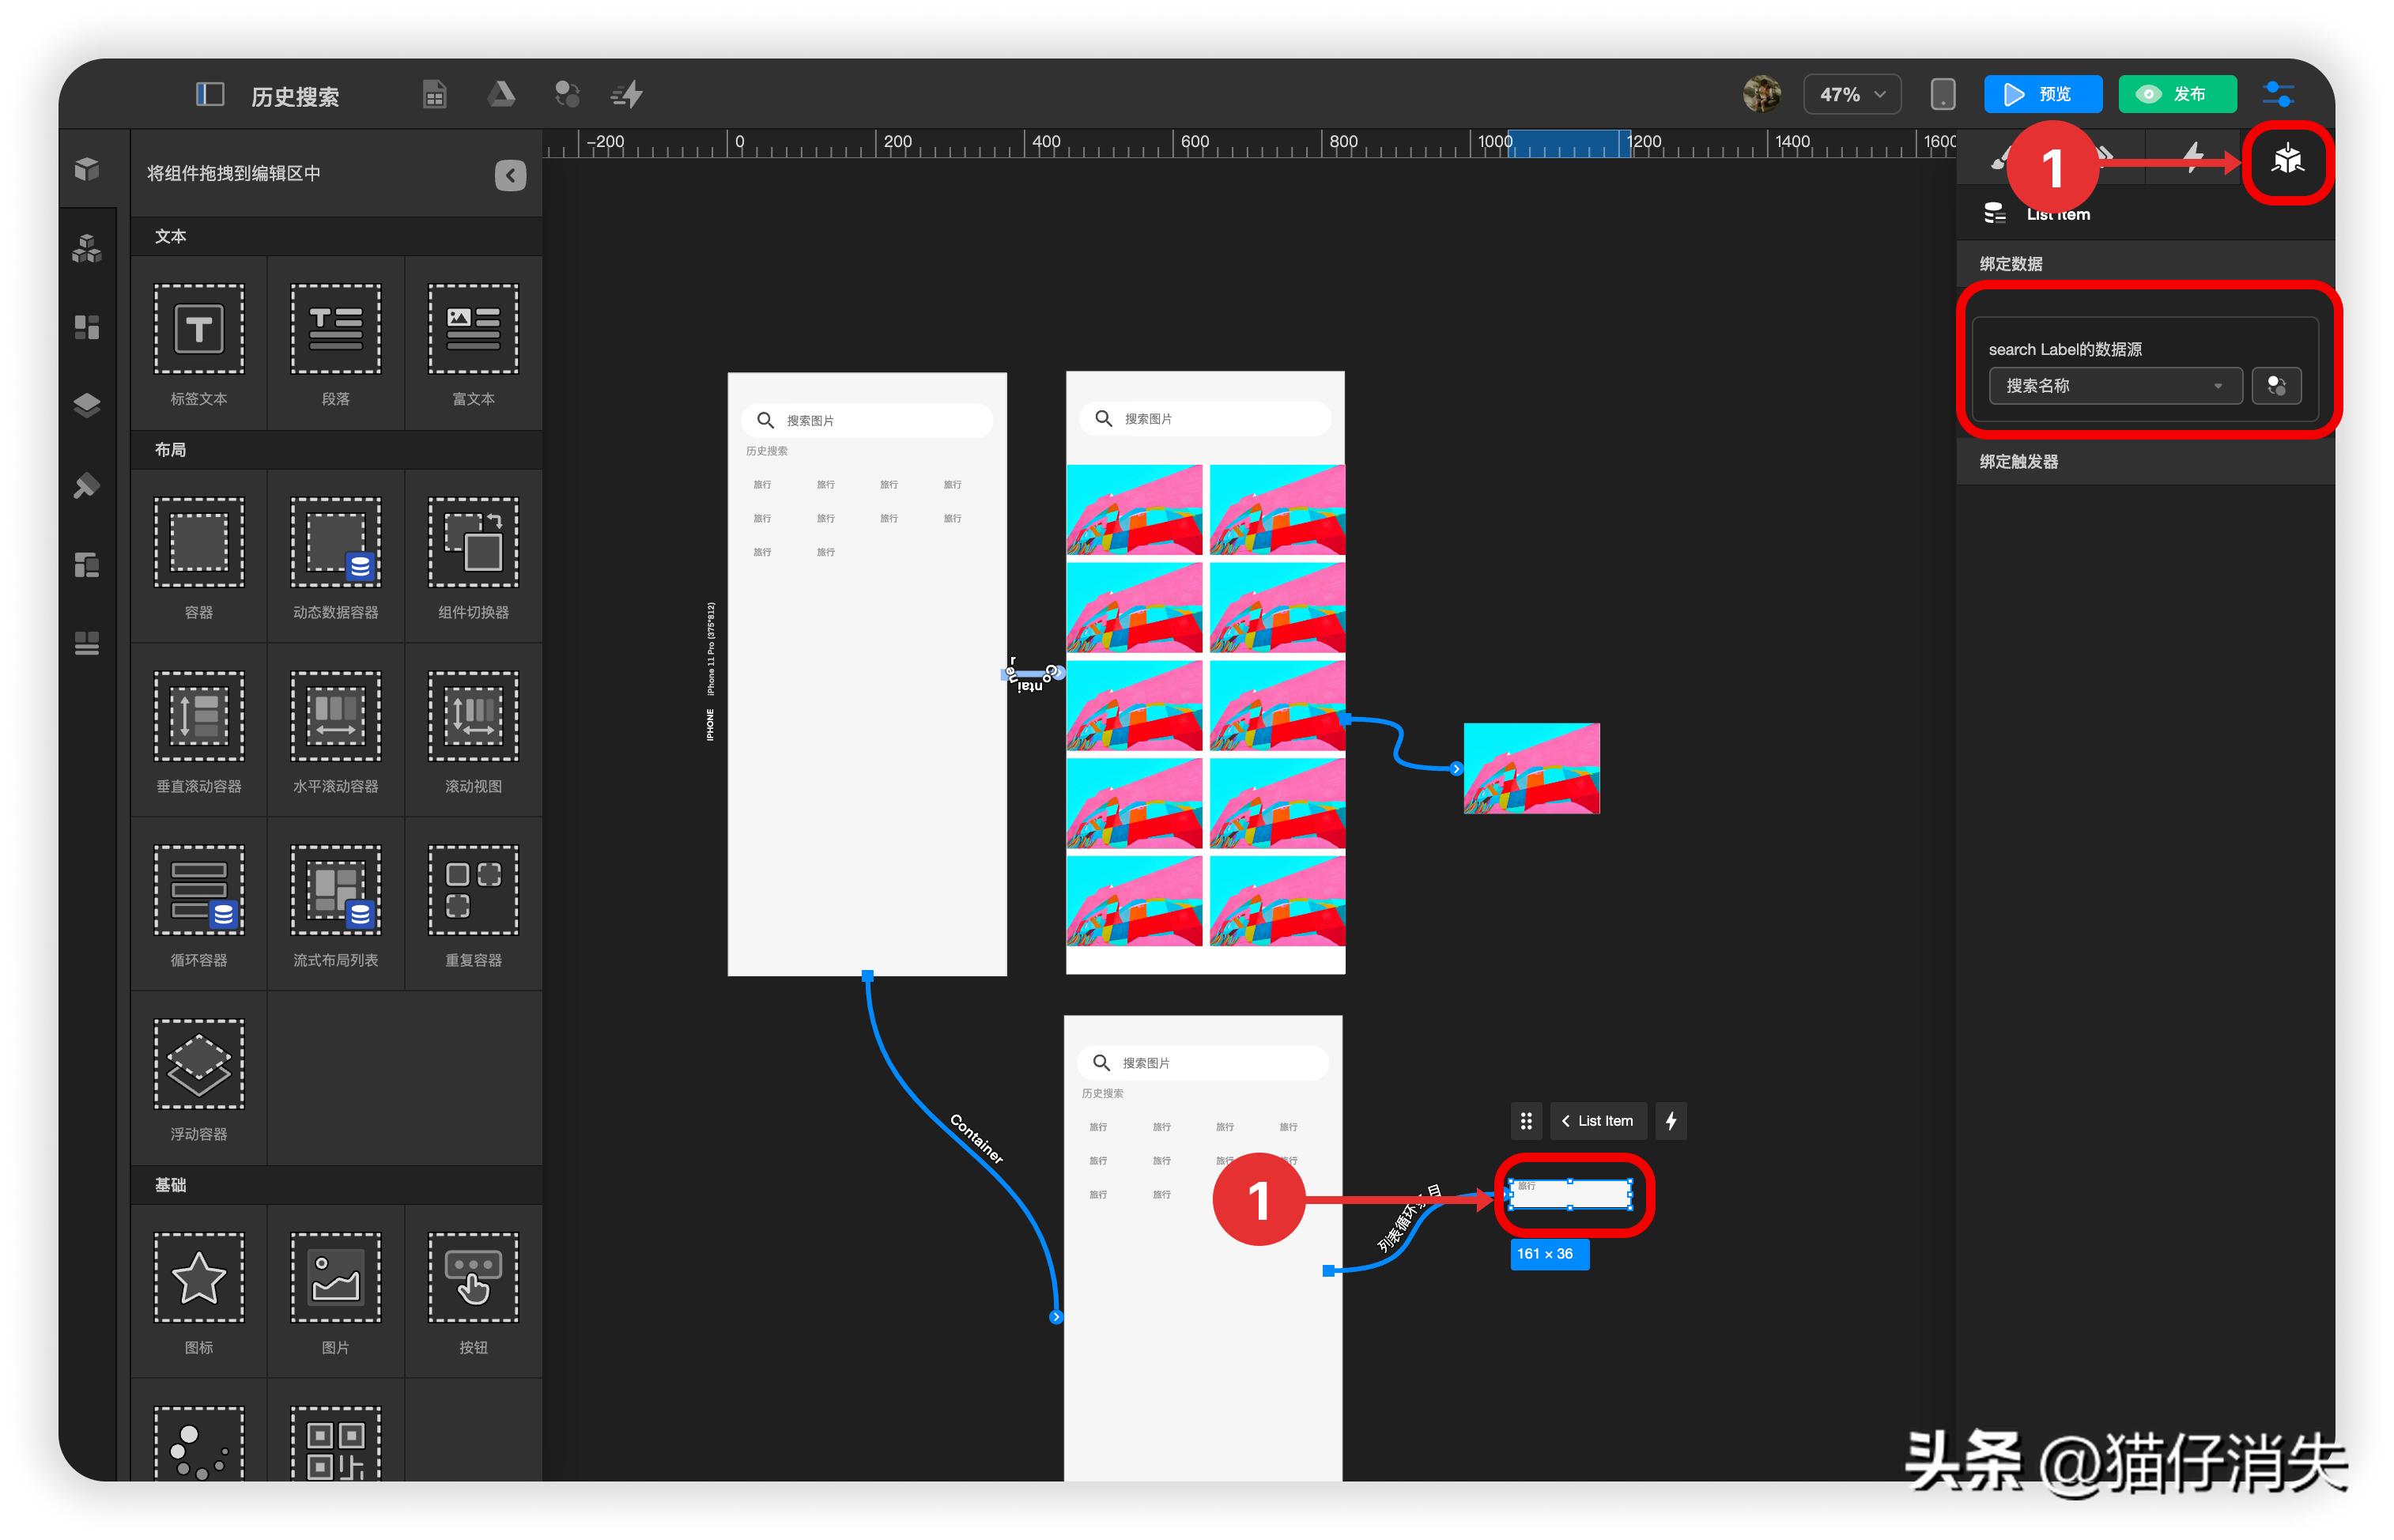Expand the 绑定触发器 section
This screenshot has height=1540, width=2394.
(x=2018, y=462)
